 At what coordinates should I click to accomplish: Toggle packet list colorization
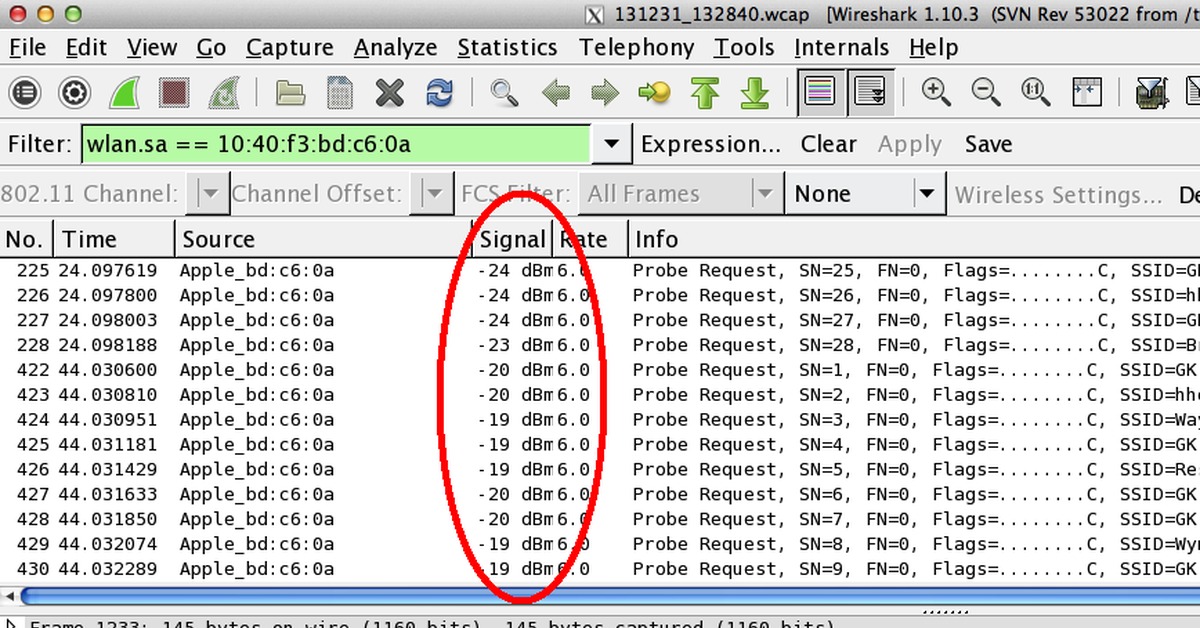tap(820, 93)
